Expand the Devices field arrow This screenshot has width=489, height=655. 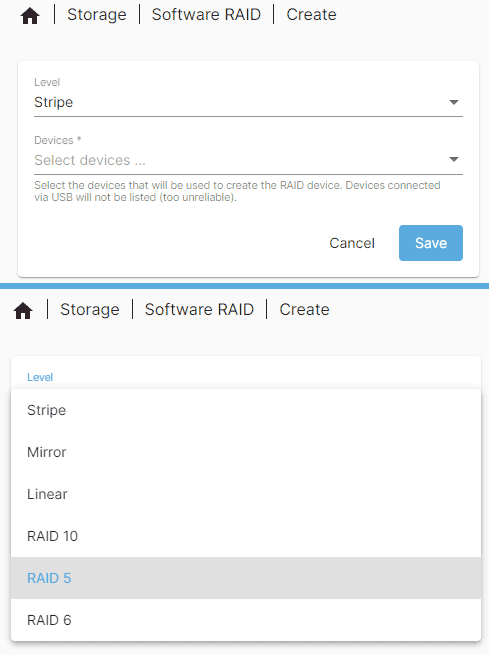454,159
